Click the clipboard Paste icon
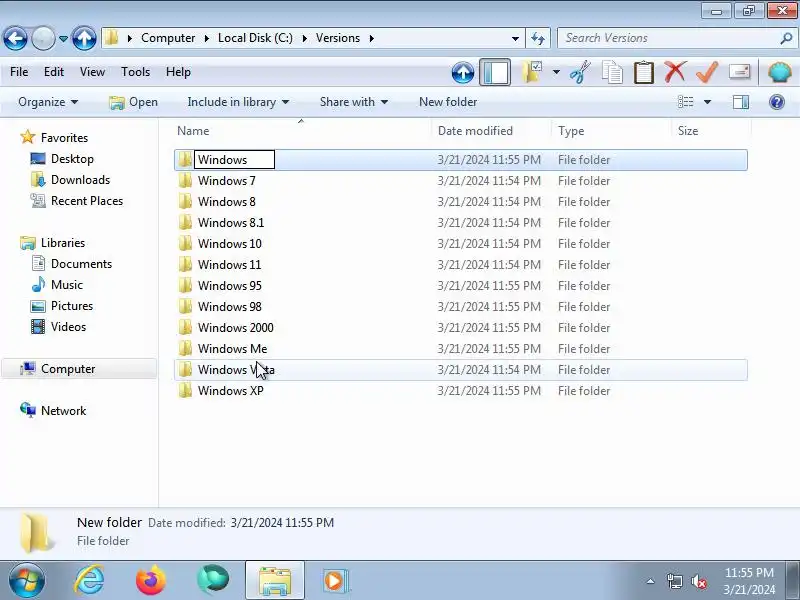800x600 pixels. [644, 72]
